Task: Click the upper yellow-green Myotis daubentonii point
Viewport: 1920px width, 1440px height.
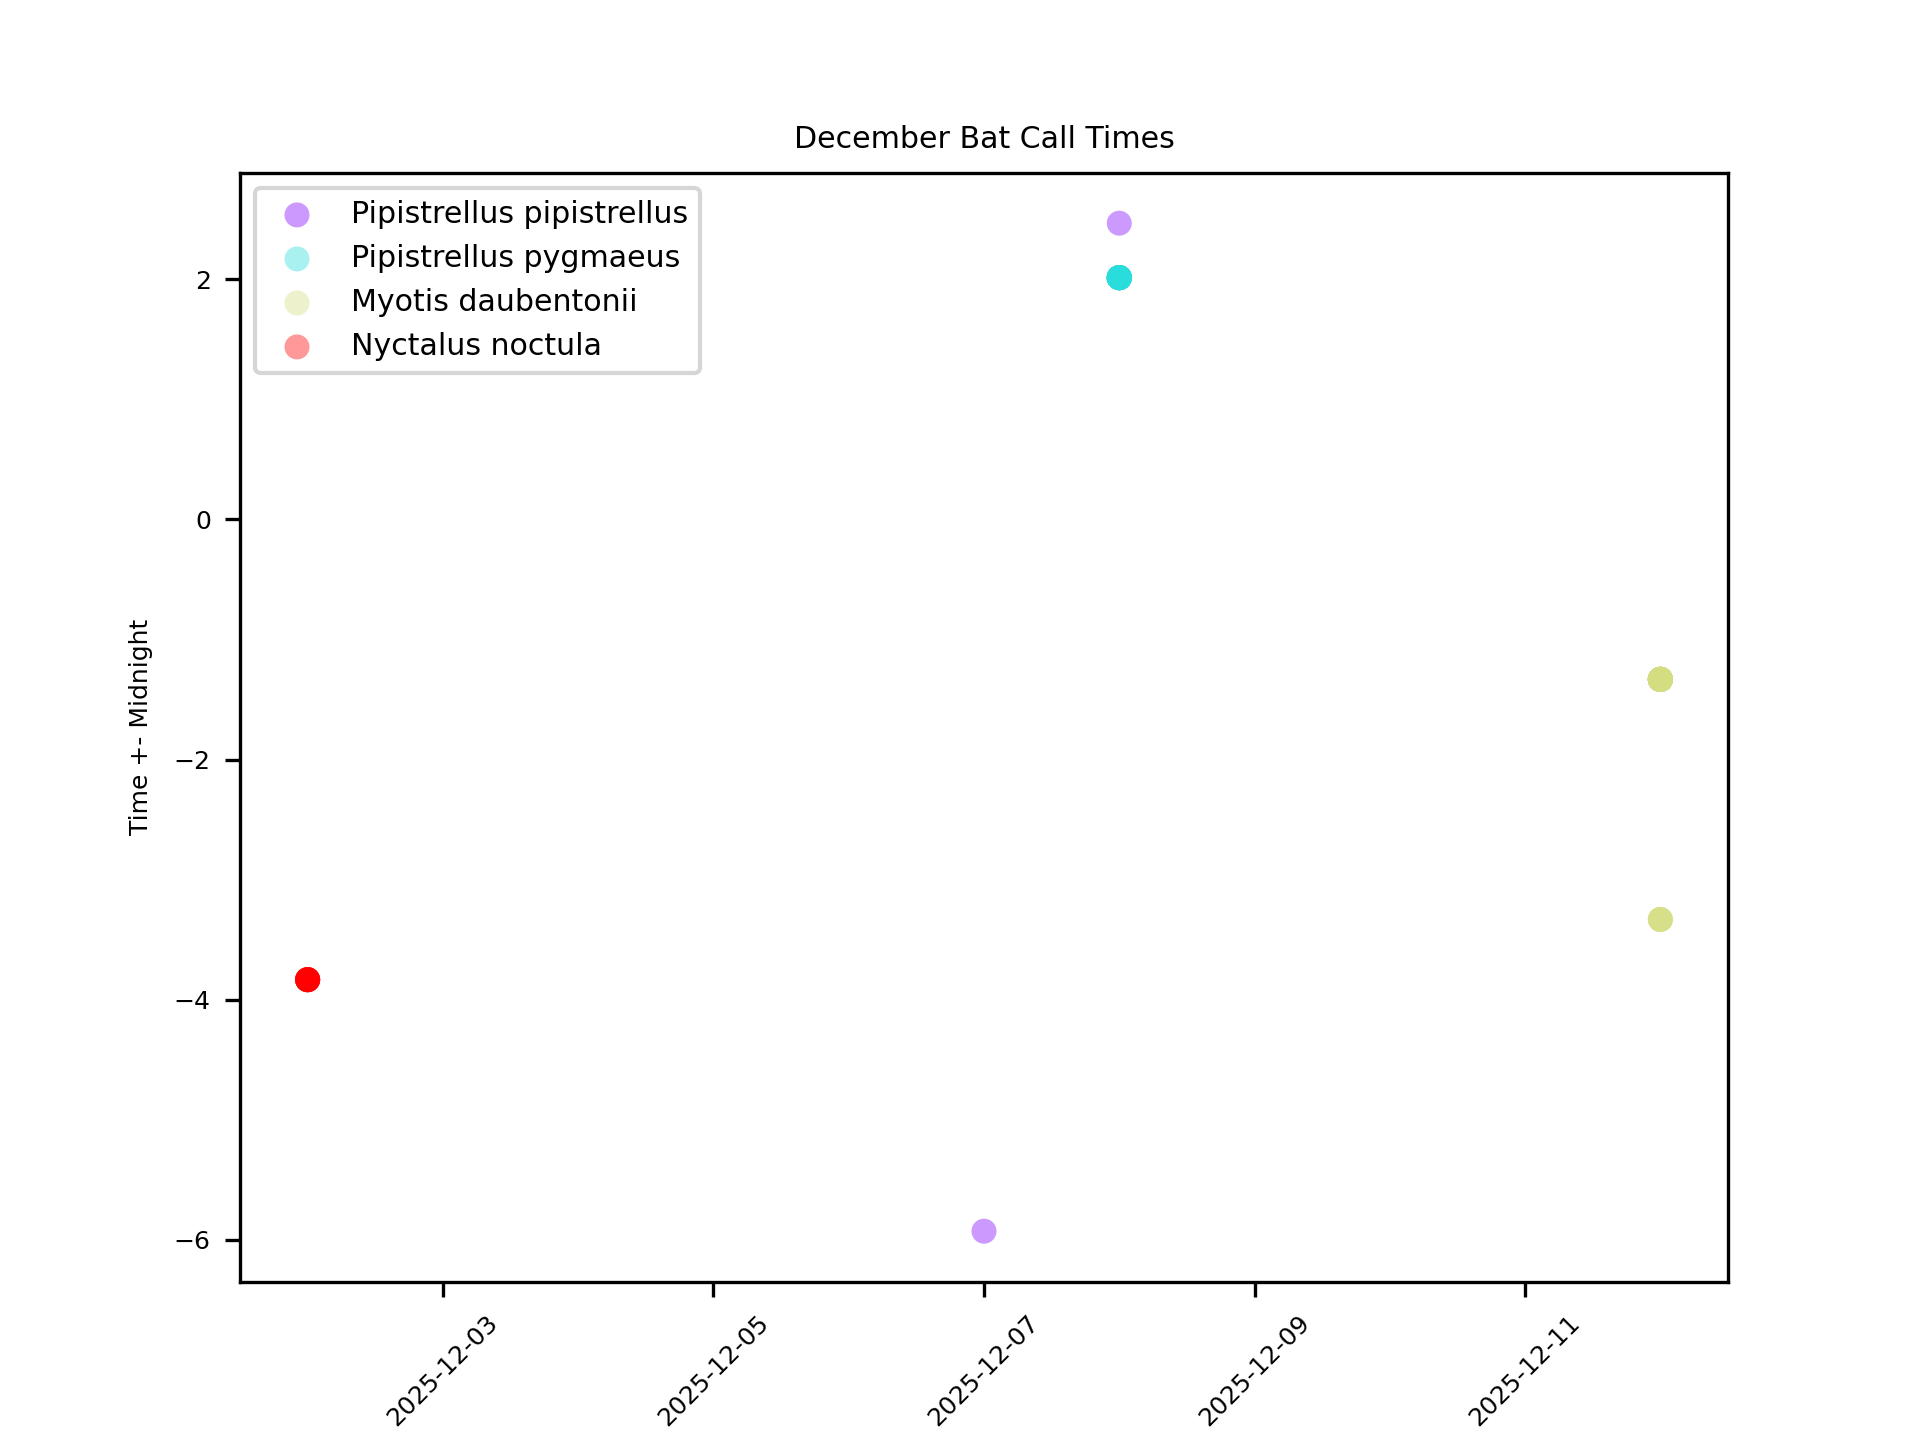Action: (1660, 680)
